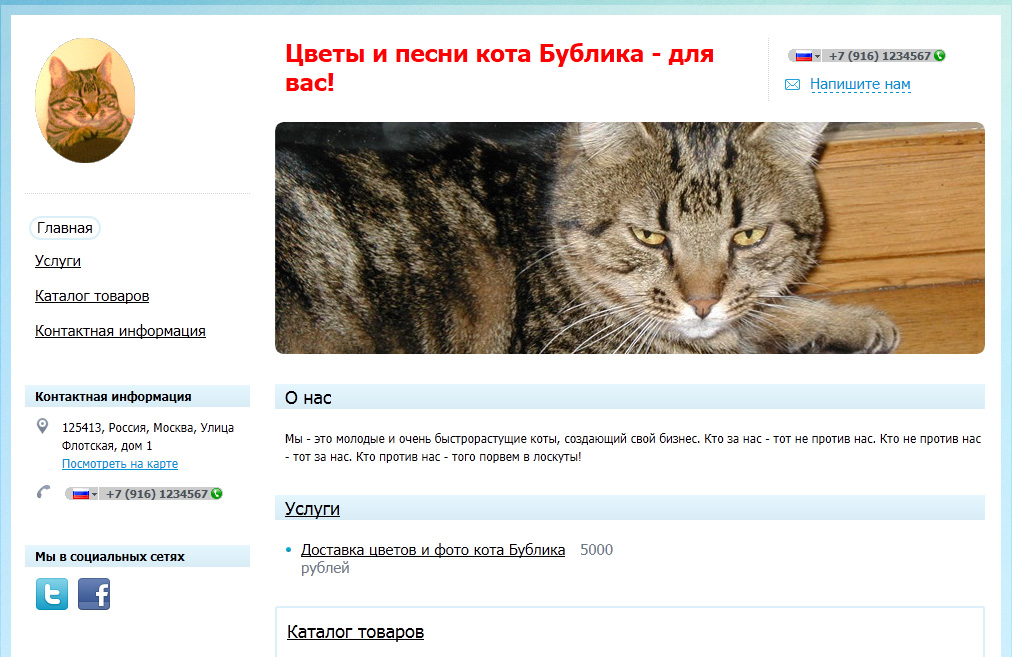This screenshot has width=1012, height=657.
Task: Open Услуги from the left navigation menu
Action: click(x=58, y=261)
